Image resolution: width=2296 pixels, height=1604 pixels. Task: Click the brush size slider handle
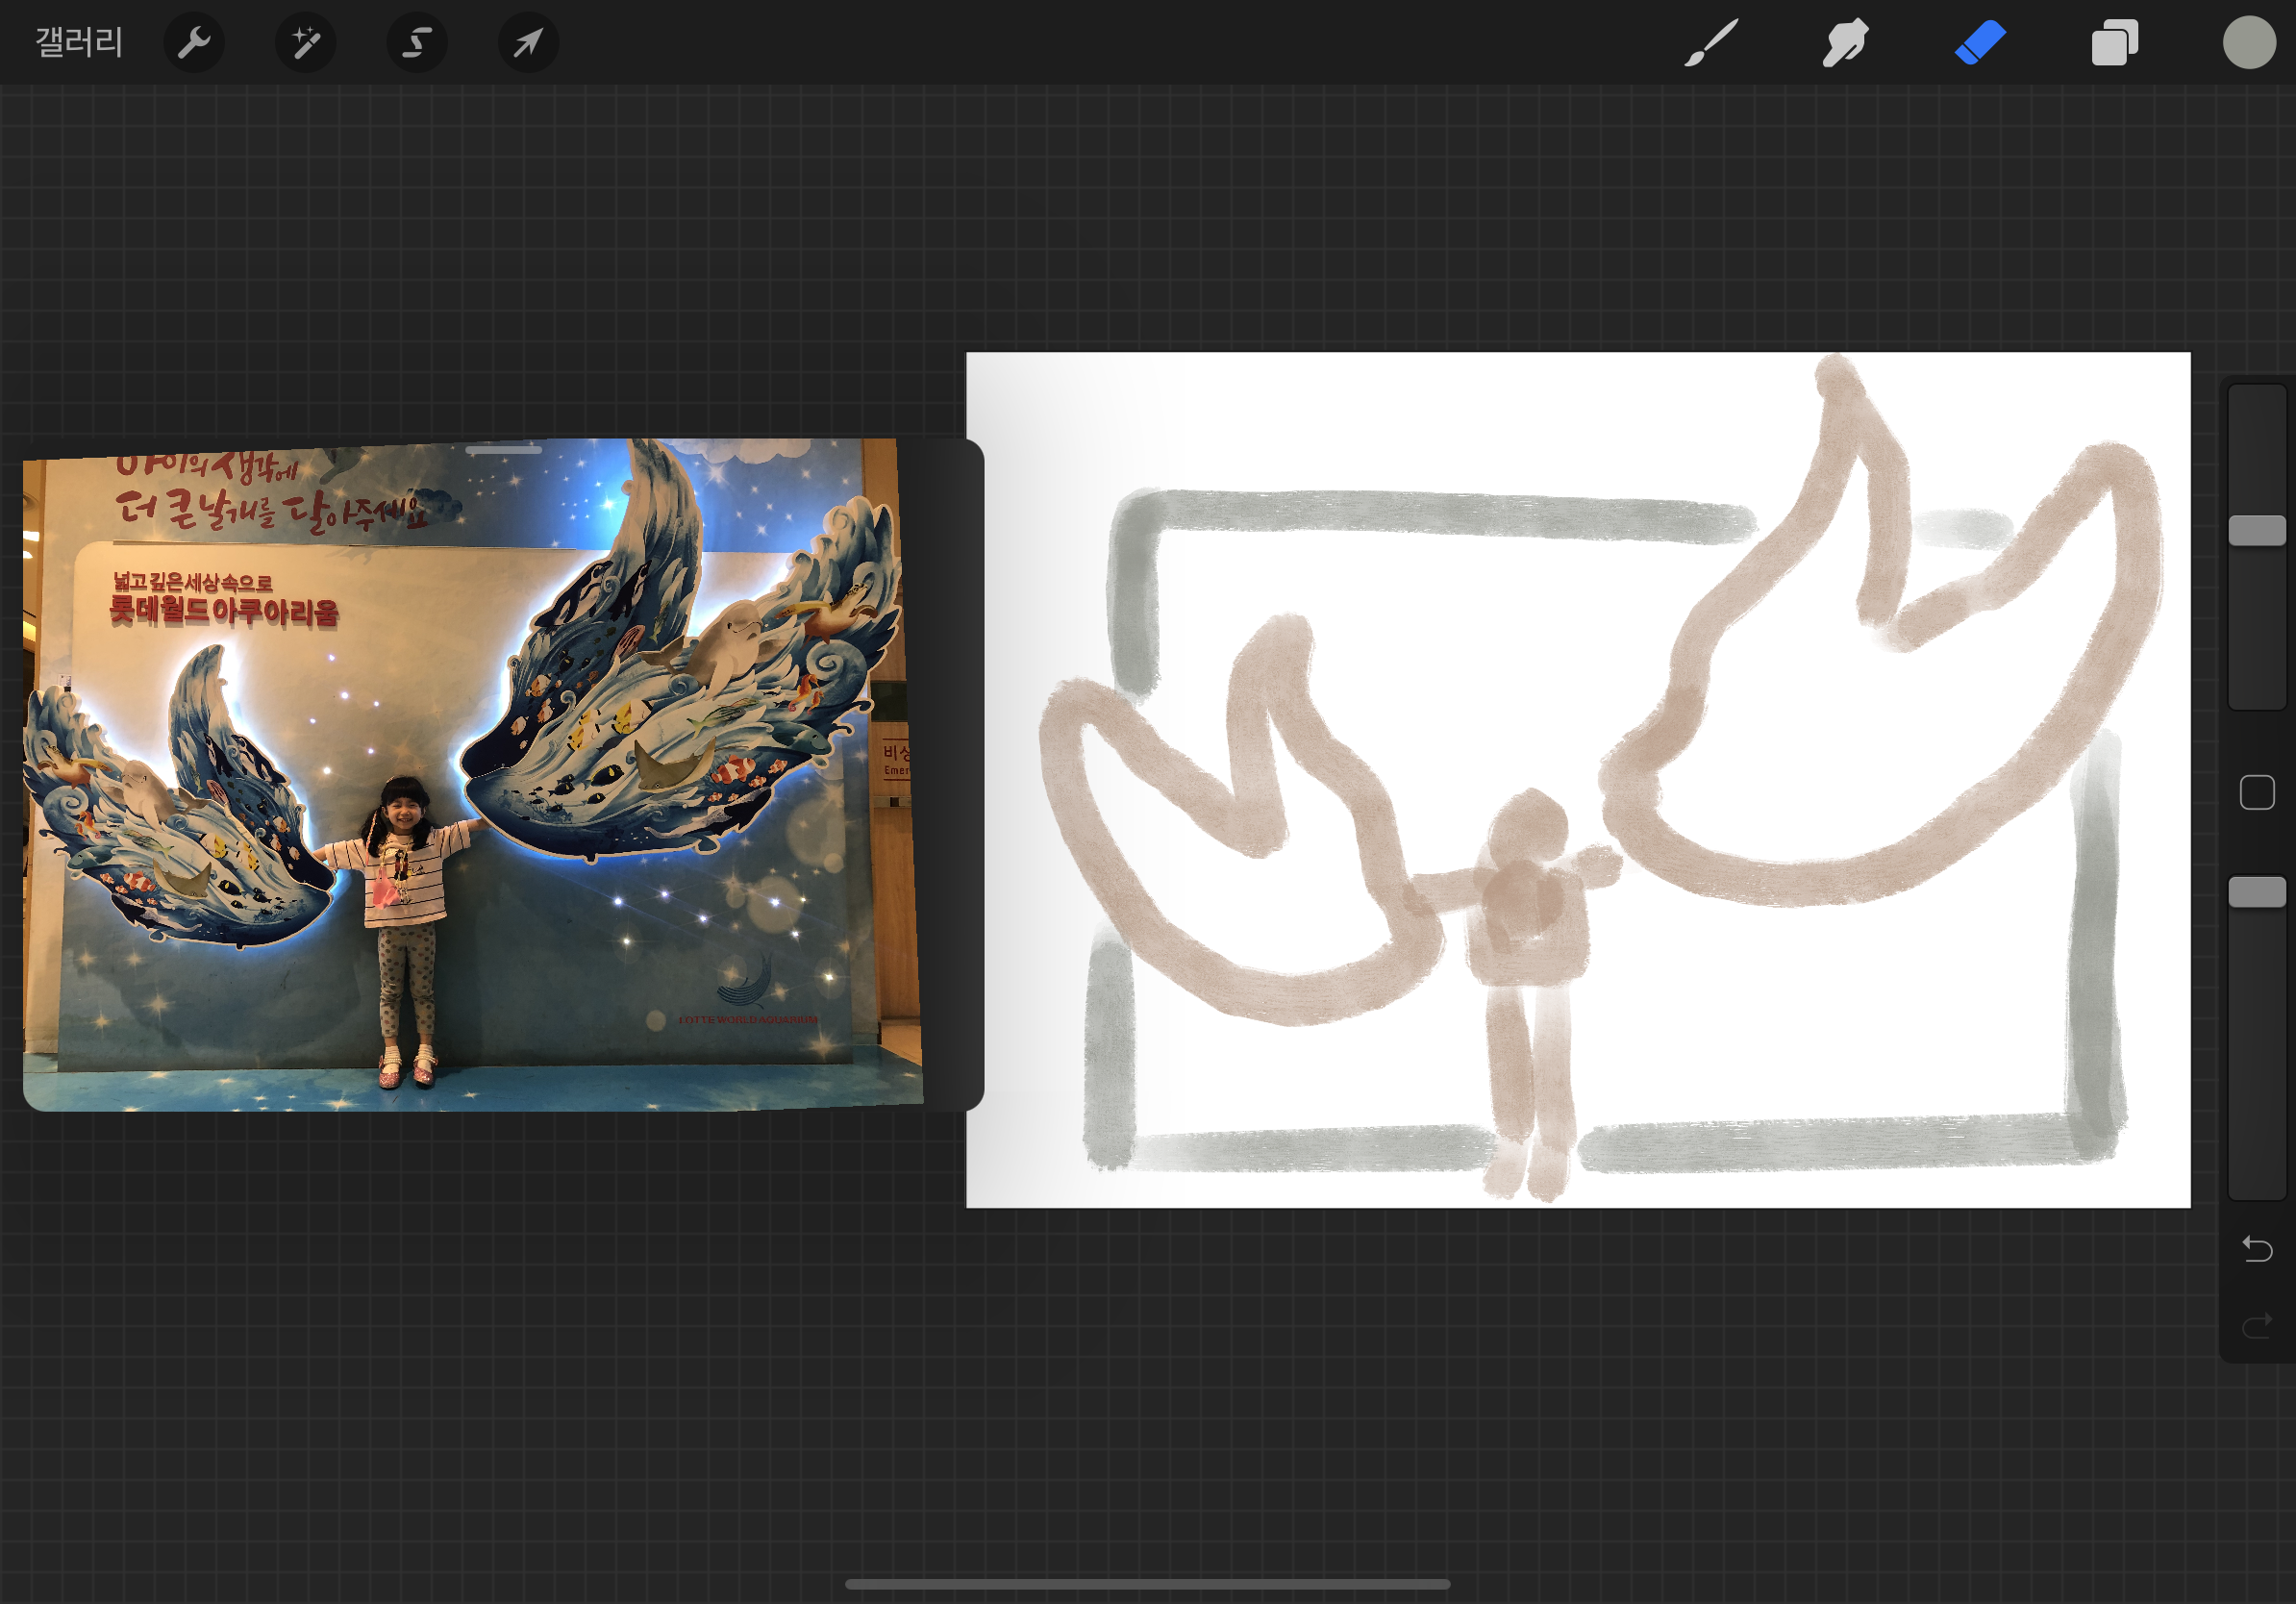click(2256, 530)
